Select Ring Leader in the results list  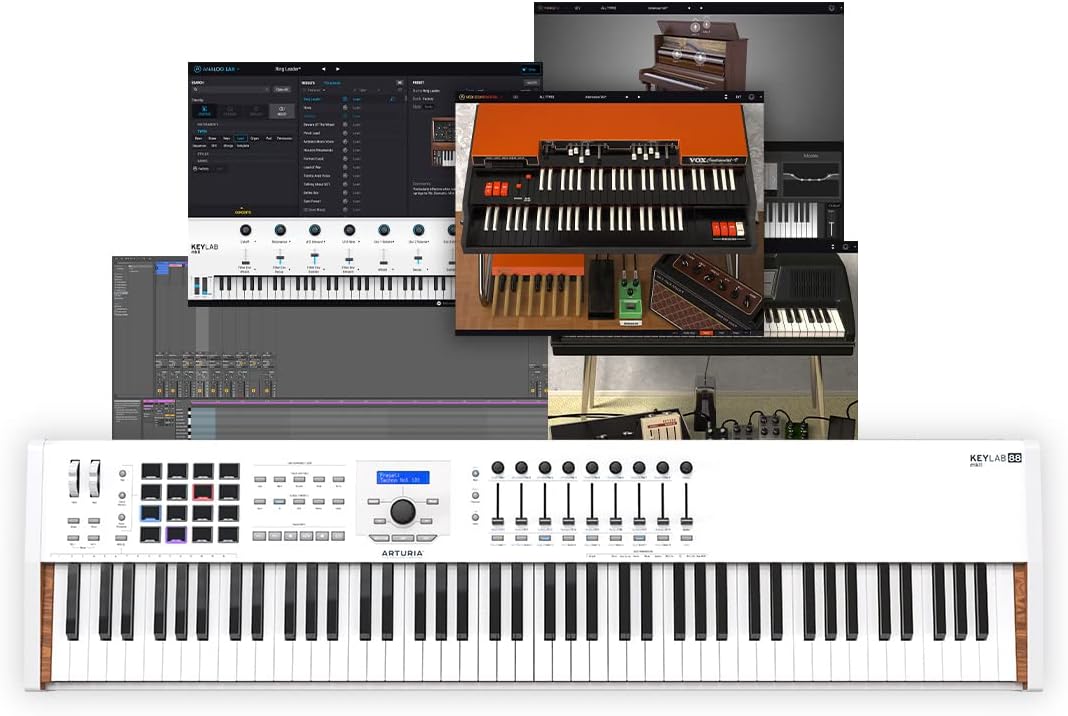pyautogui.click(x=312, y=99)
